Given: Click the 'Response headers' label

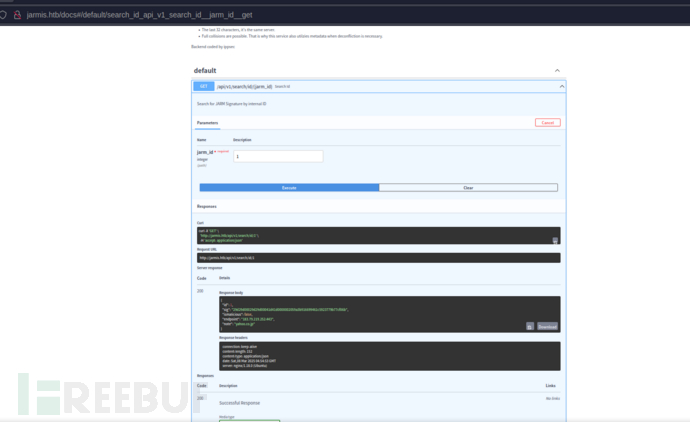Looking at the screenshot, I should tap(233, 338).
